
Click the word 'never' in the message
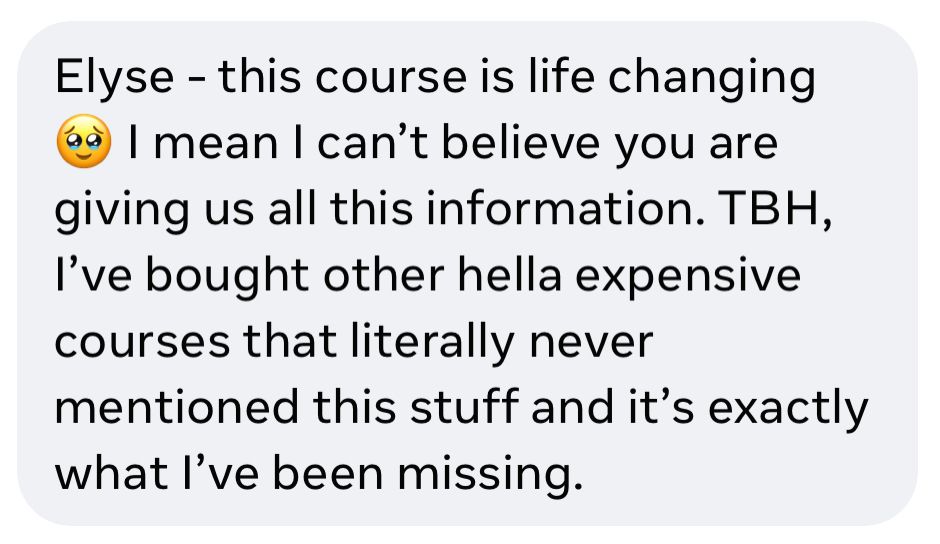point(590,344)
